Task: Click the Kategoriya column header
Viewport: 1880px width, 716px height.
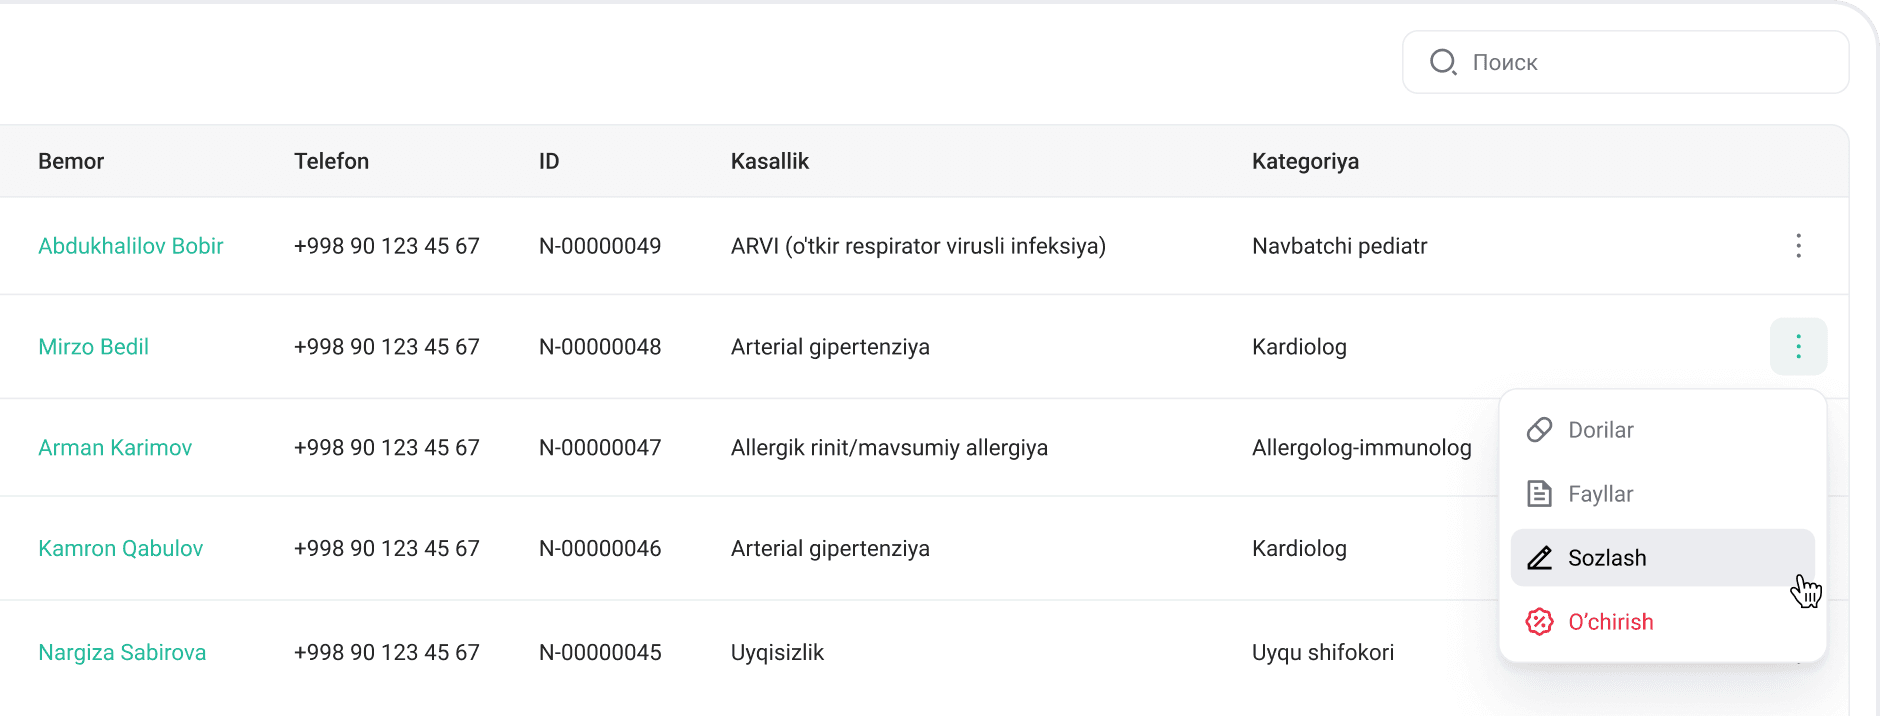Action: click(x=1305, y=161)
